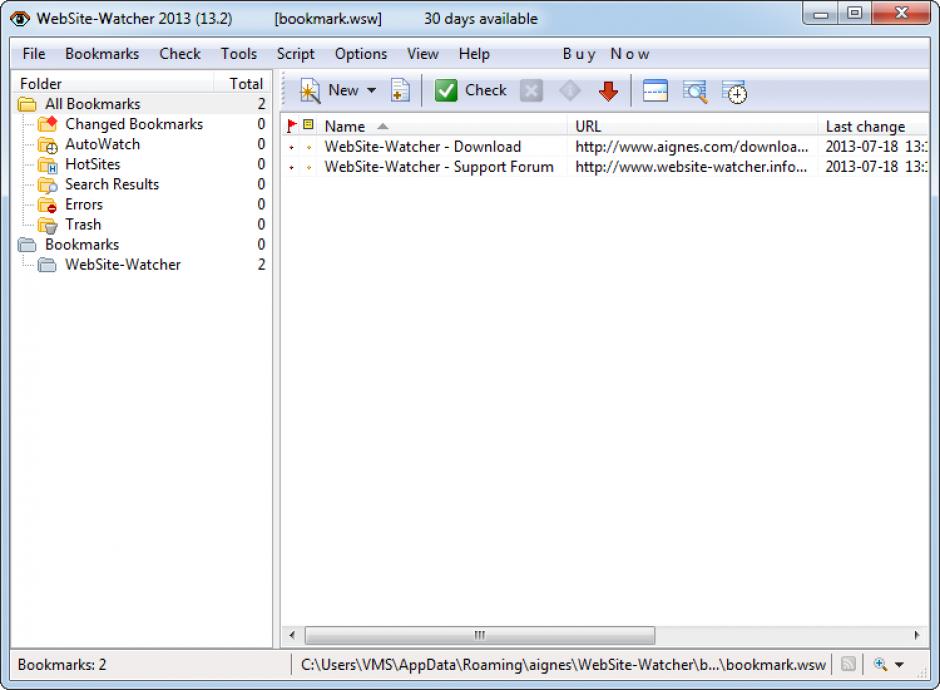The width and height of the screenshot is (940, 690).
Task: Open the Options menu
Action: point(361,54)
